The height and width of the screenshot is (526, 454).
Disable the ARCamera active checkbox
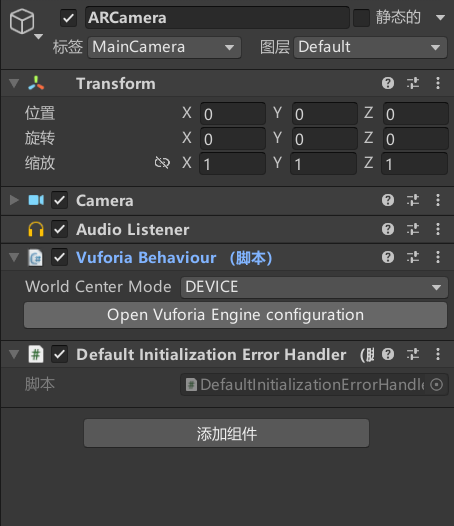68,18
